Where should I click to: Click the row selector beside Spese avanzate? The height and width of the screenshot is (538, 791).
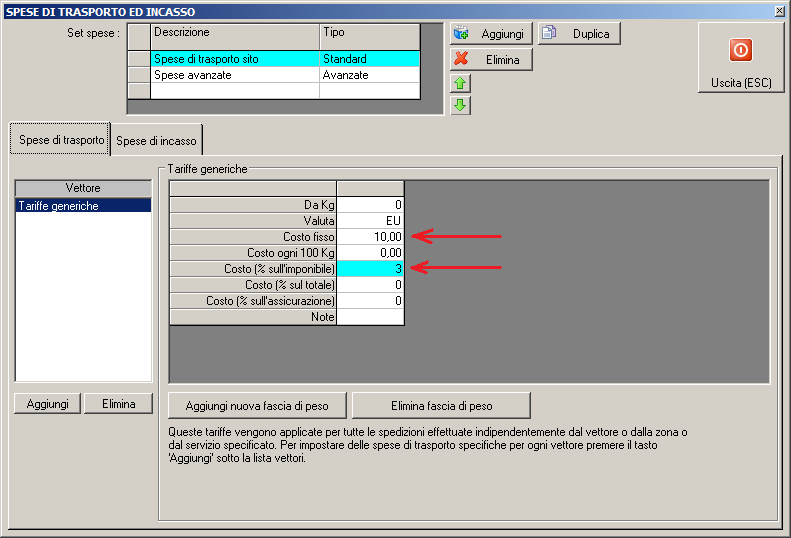139,75
